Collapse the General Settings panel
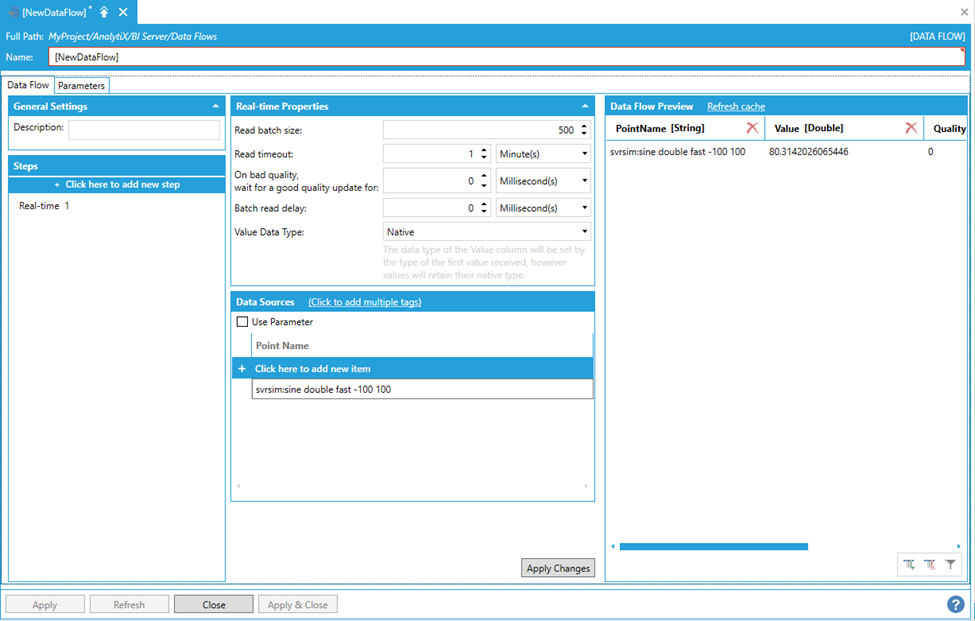Screen dimensions: 975x621 (216, 106)
